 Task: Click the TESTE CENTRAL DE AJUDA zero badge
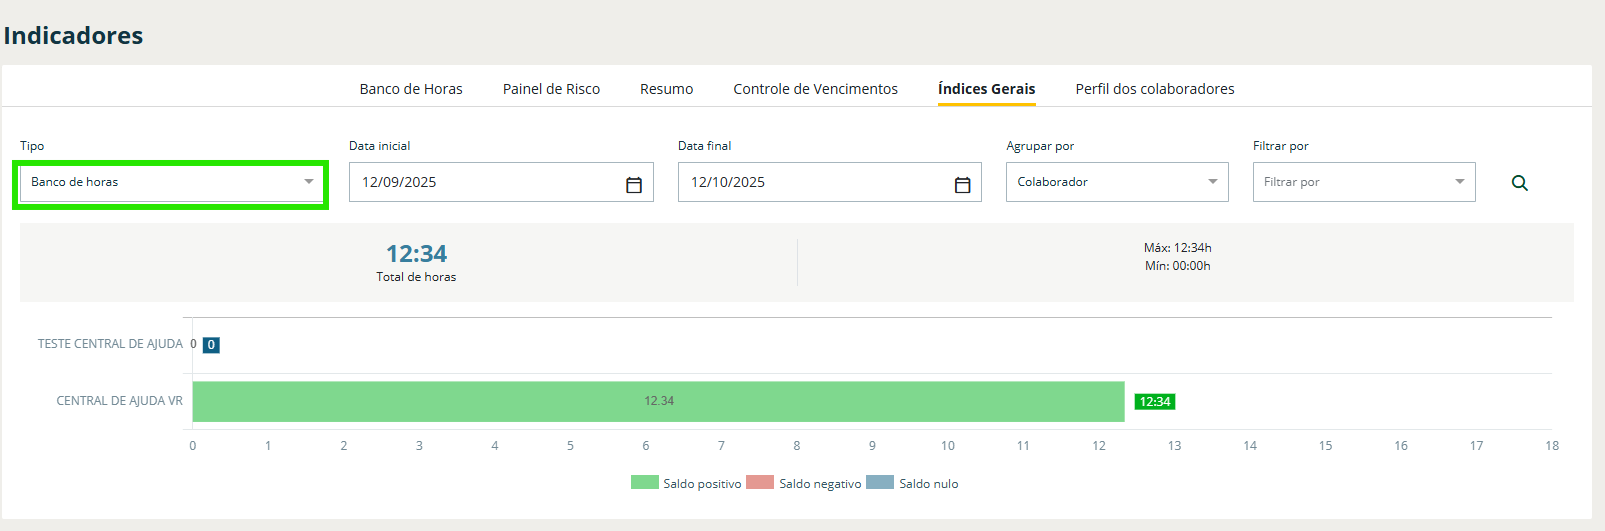pos(211,345)
